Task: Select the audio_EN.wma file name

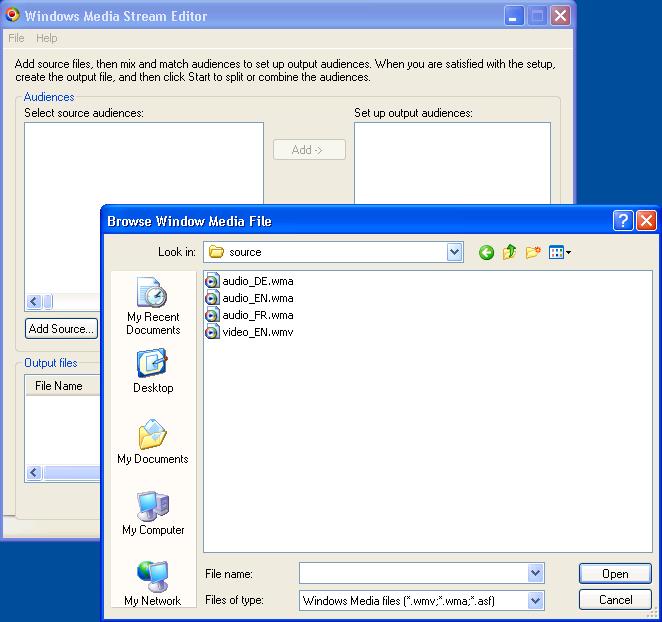Action: [258, 298]
